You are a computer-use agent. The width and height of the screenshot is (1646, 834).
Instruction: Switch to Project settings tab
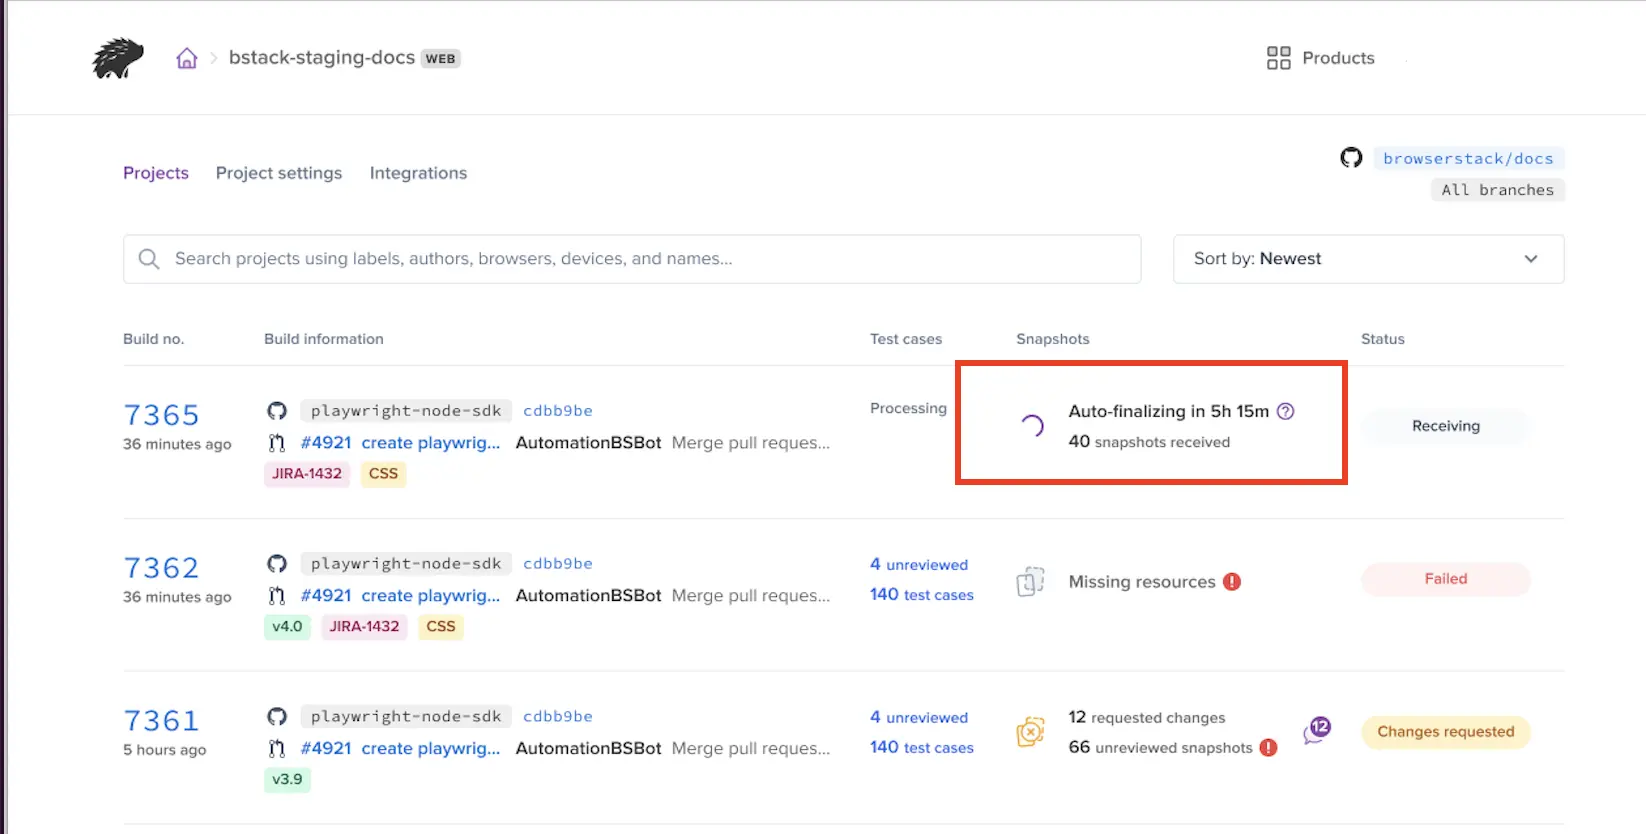click(x=279, y=173)
